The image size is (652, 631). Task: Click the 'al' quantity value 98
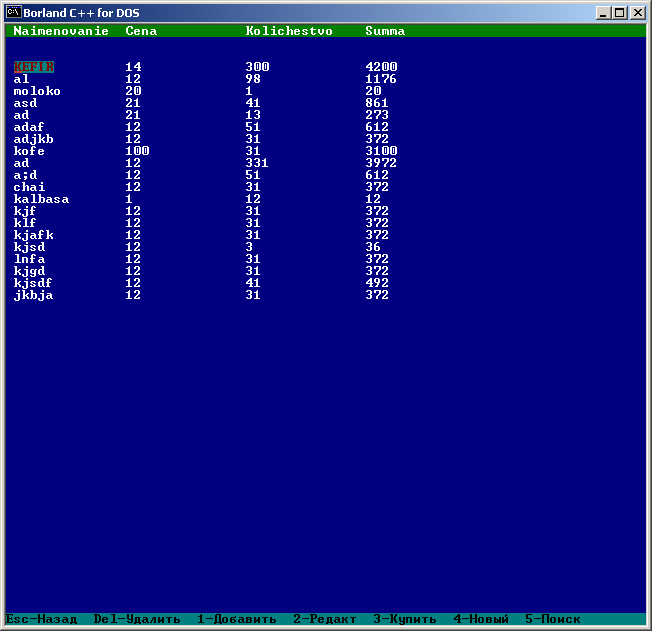pos(253,79)
